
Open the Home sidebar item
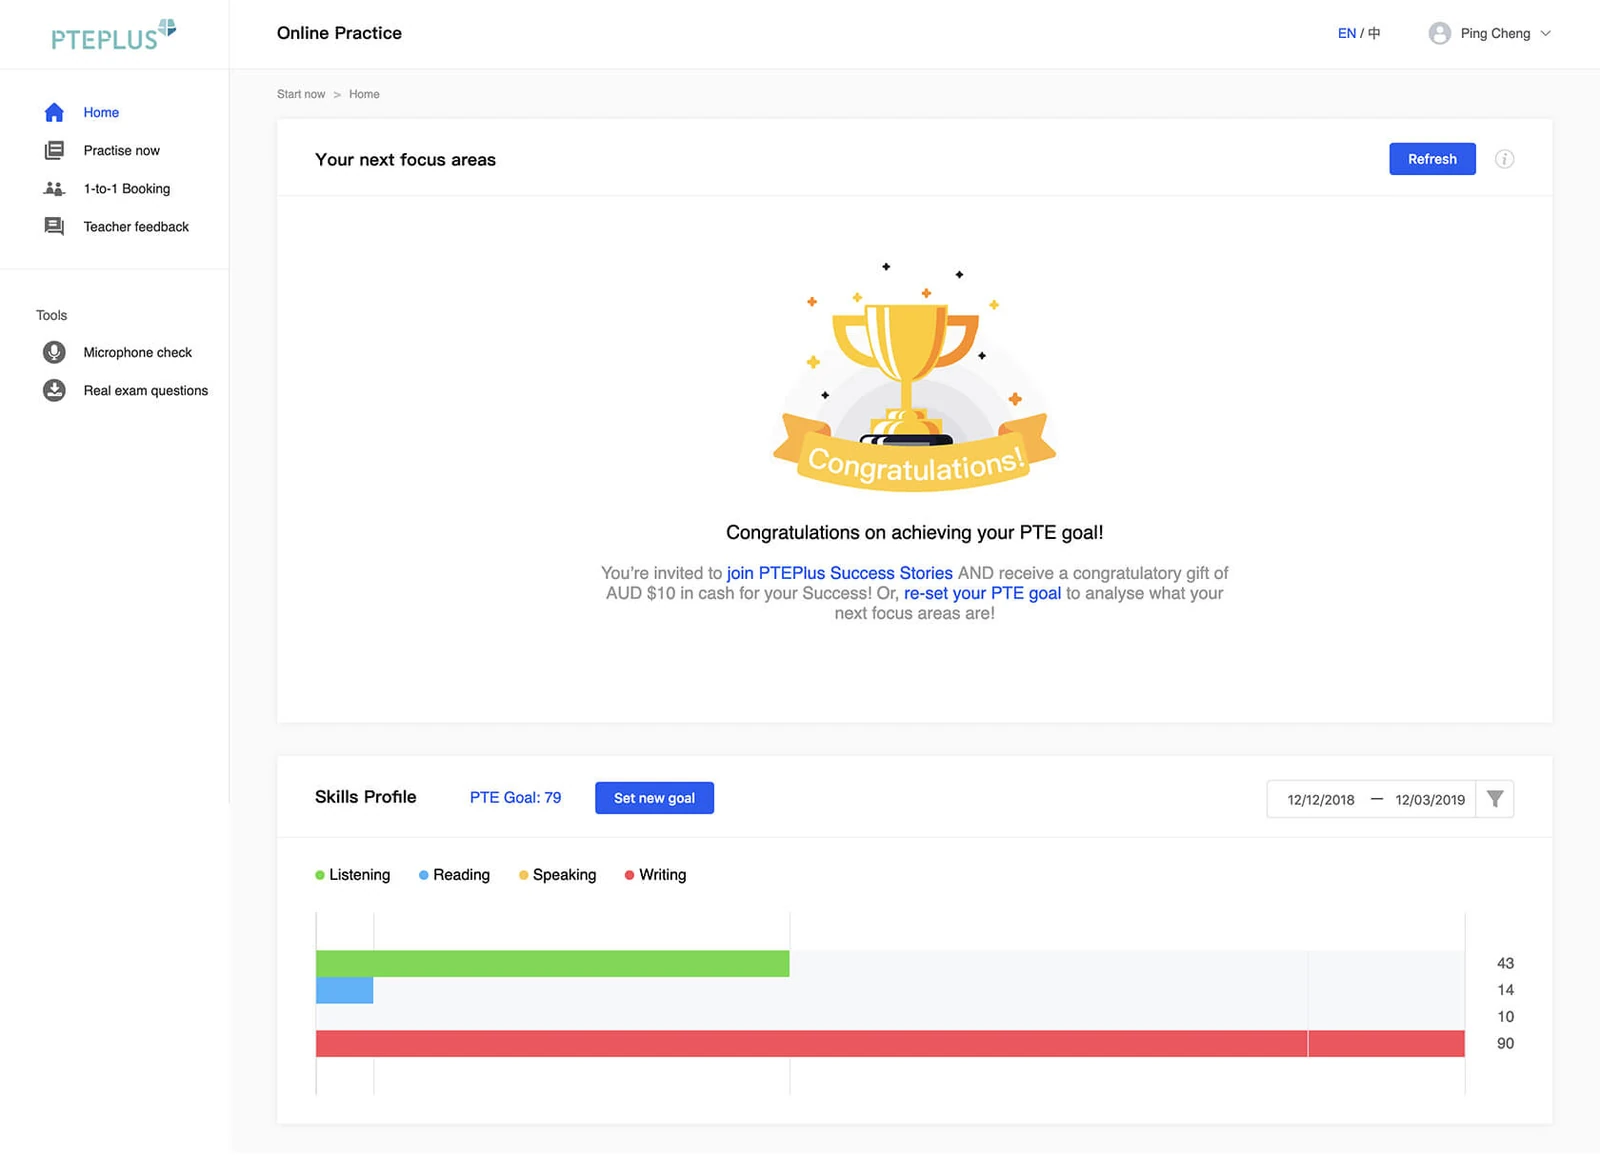(101, 112)
